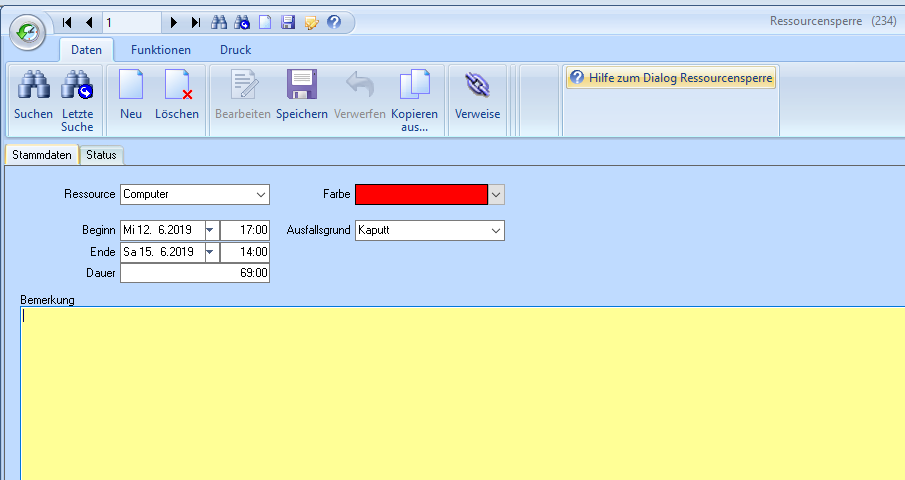The width and height of the screenshot is (905, 480).
Task: Click the quick-access help question mark
Action: click(334, 22)
